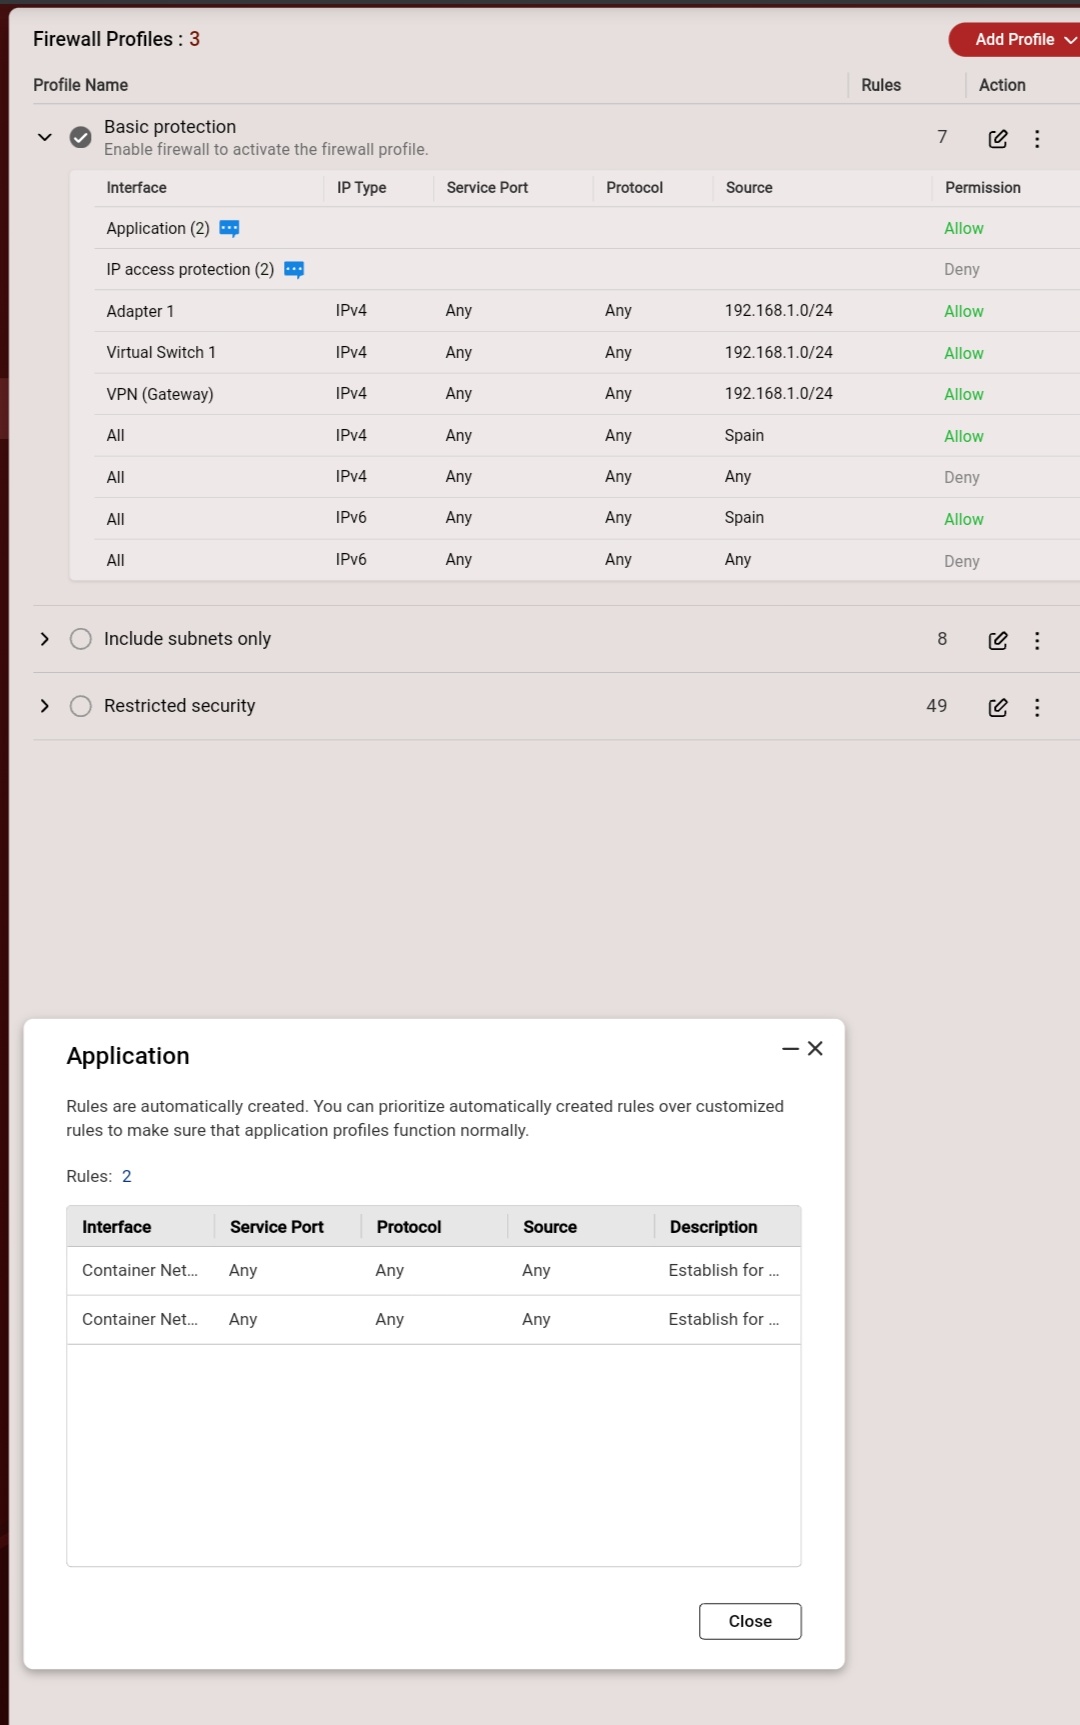Click the Close button in Application dialog
The image size is (1080, 1725).
point(750,1621)
